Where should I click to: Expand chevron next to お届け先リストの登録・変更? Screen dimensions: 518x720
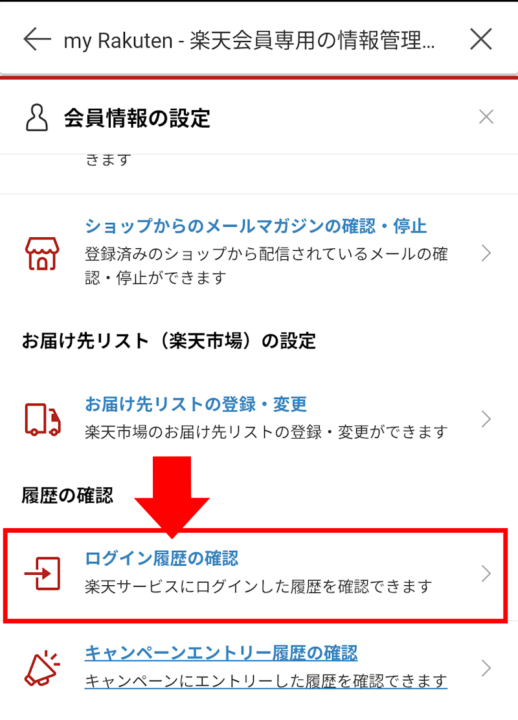tap(486, 419)
